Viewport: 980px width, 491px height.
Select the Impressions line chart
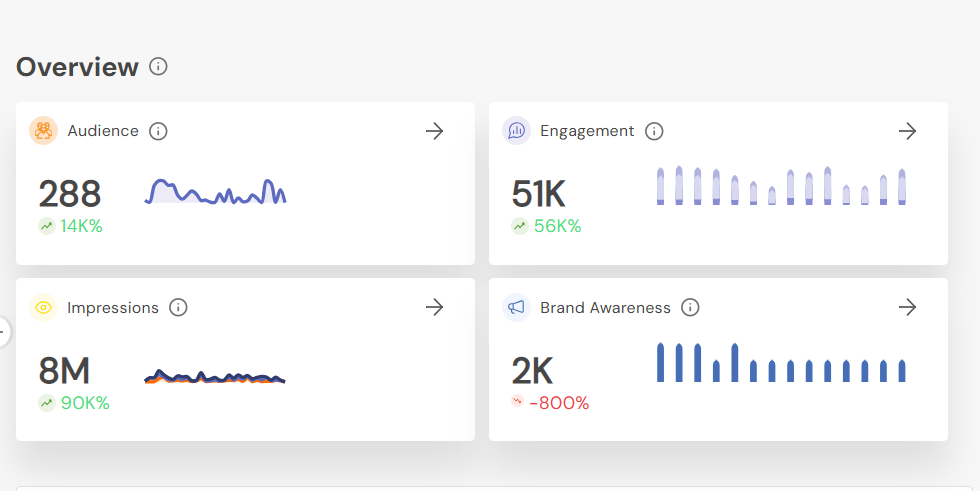pyautogui.click(x=215, y=377)
